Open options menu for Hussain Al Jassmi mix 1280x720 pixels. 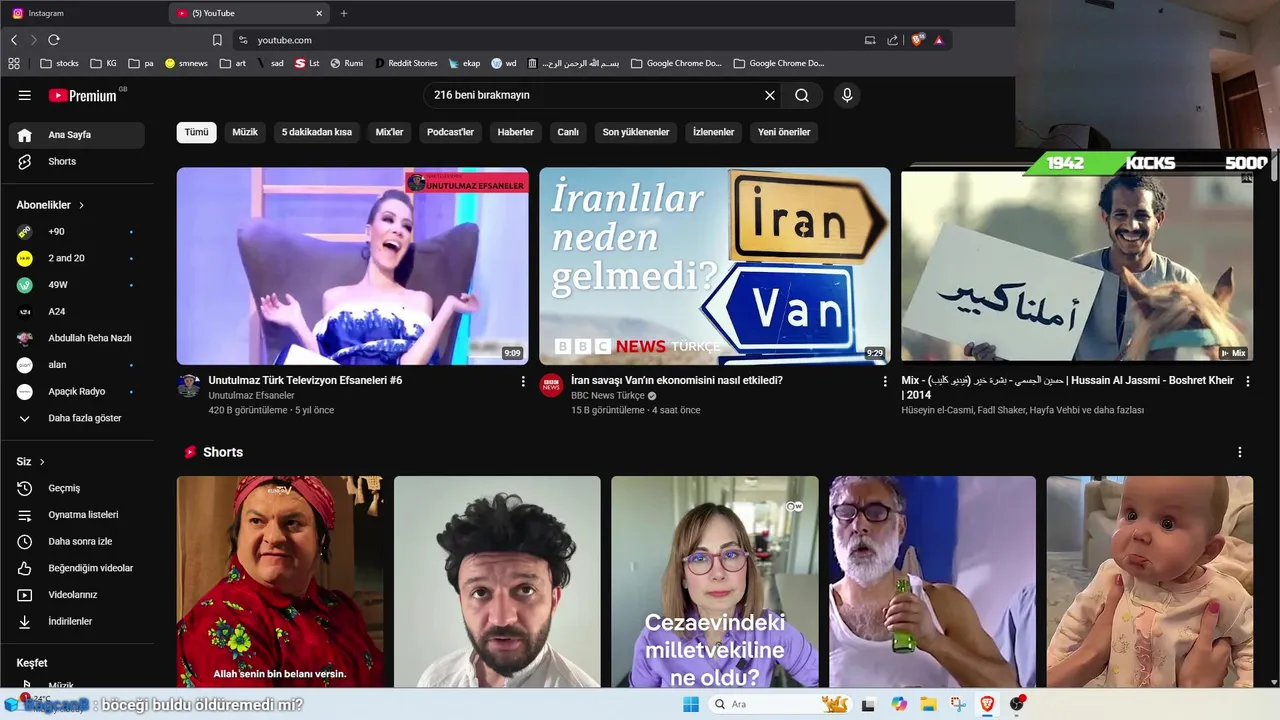coord(1247,381)
